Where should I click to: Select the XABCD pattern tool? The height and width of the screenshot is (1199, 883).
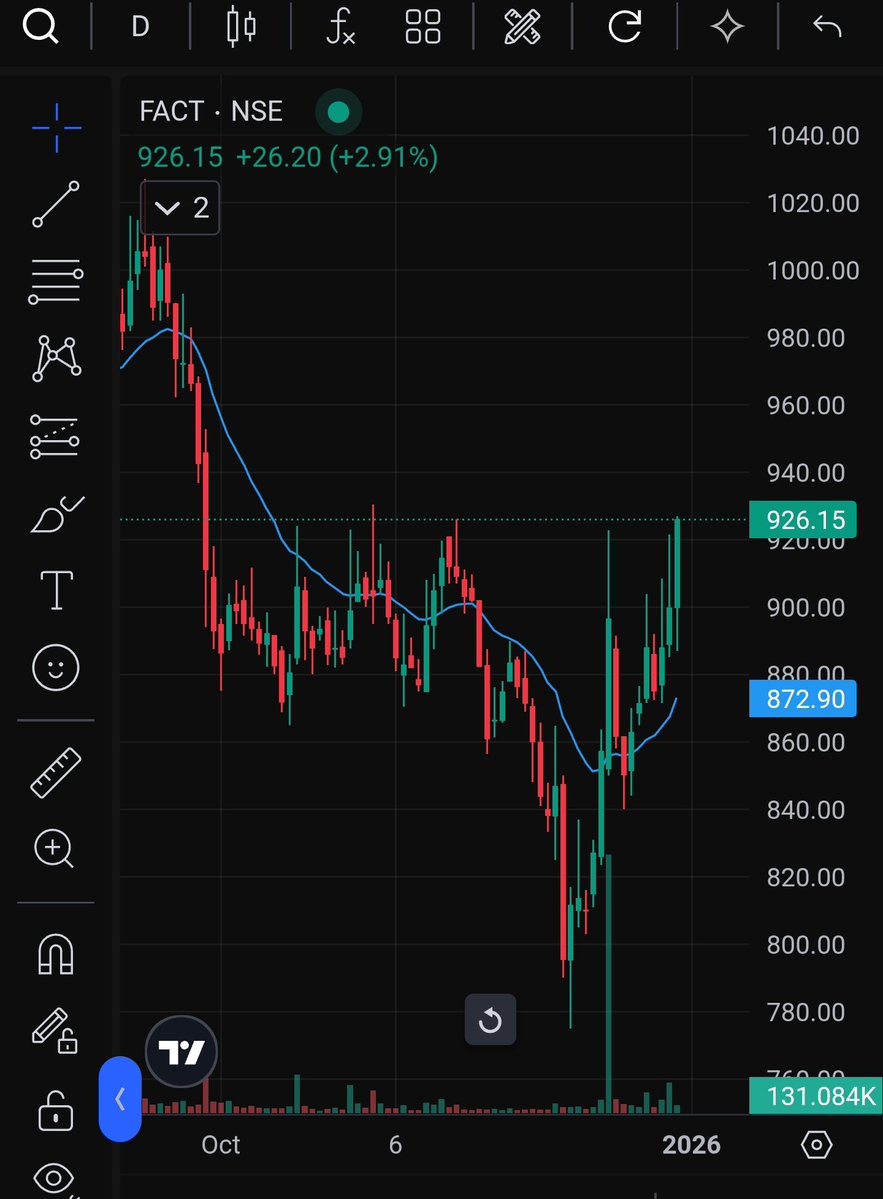click(x=57, y=358)
